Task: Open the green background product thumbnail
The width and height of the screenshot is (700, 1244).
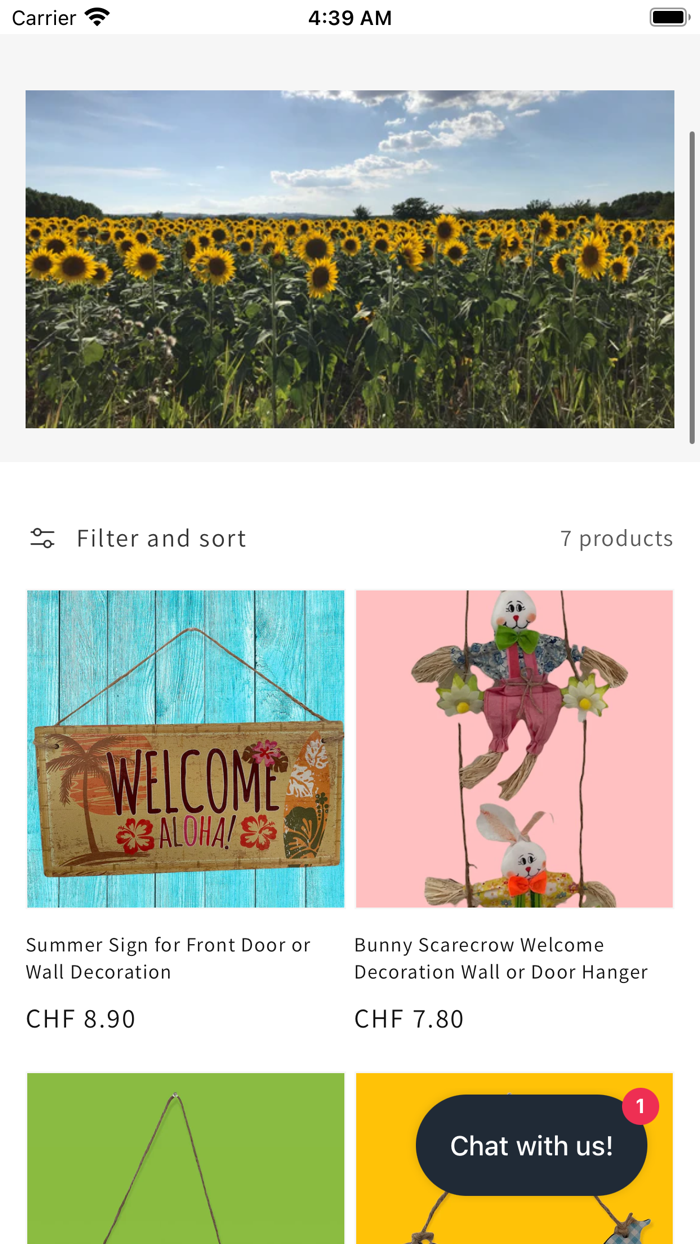Action: point(185,1158)
